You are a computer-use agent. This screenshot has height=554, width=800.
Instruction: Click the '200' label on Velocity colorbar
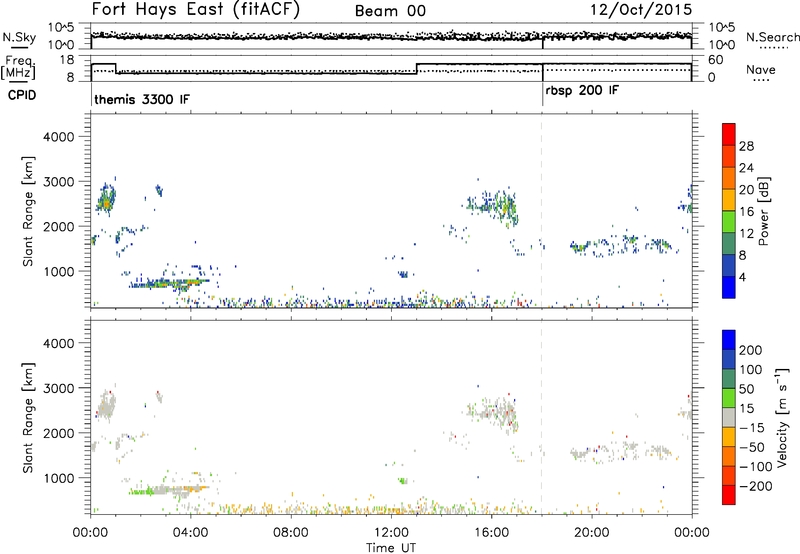click(x=751, y=350)
